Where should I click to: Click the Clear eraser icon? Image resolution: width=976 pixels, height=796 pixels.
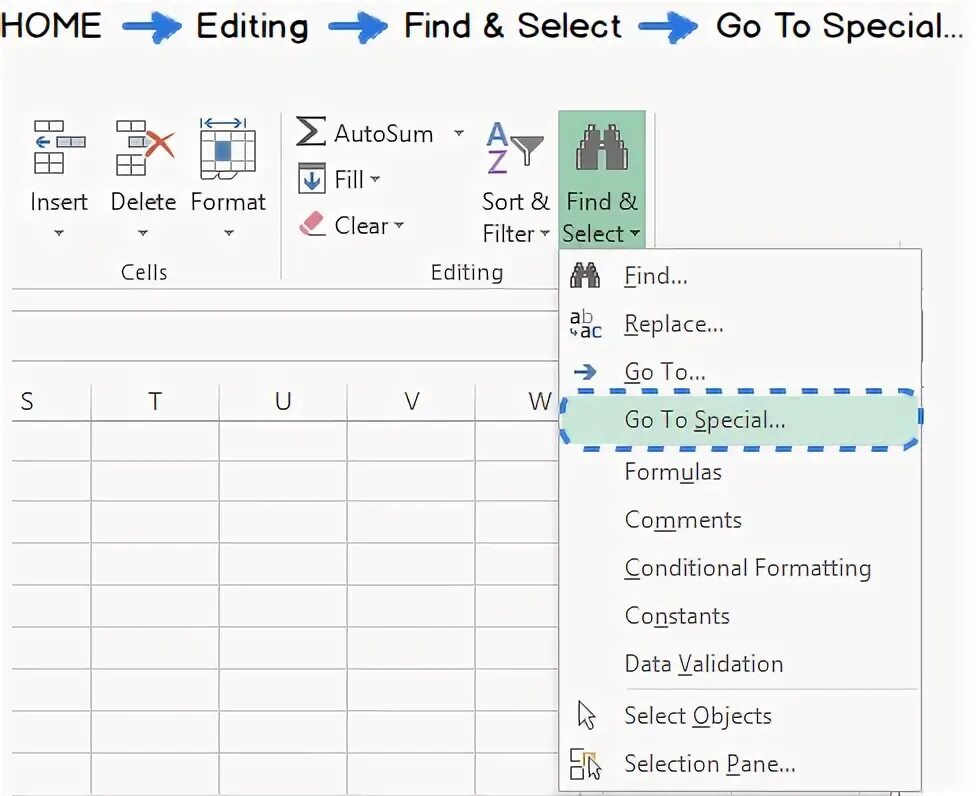tap(312, 225)
